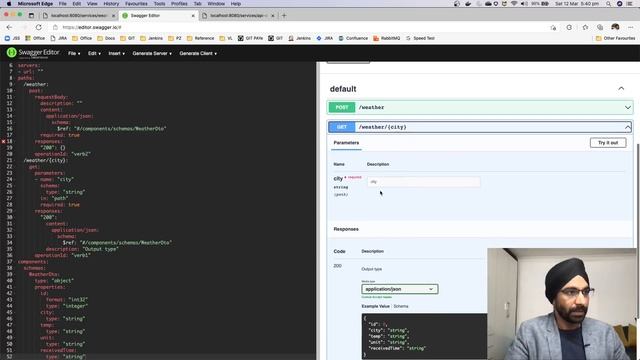The image size is (640, 360).
Task: Open the macOS Favourites menu
Action: click(x=136, y=4)
